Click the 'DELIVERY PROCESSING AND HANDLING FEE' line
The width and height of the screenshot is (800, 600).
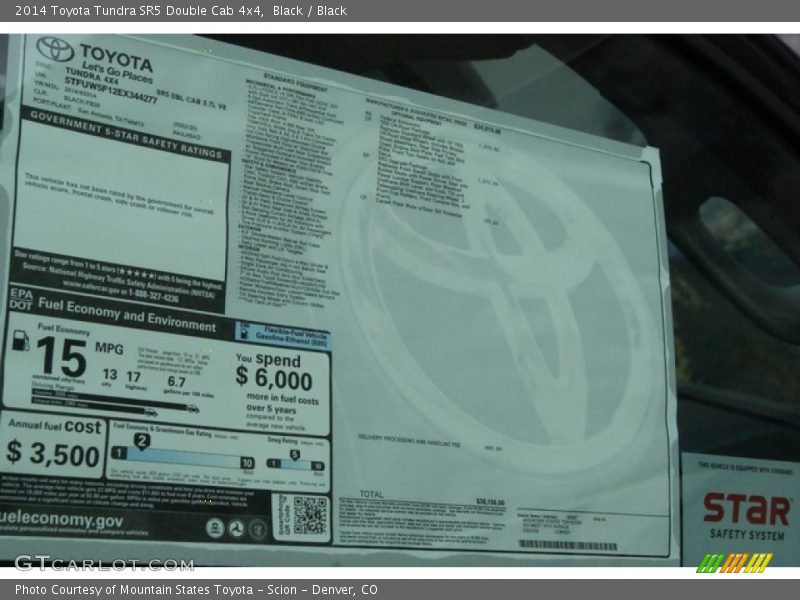click(409, 441)
